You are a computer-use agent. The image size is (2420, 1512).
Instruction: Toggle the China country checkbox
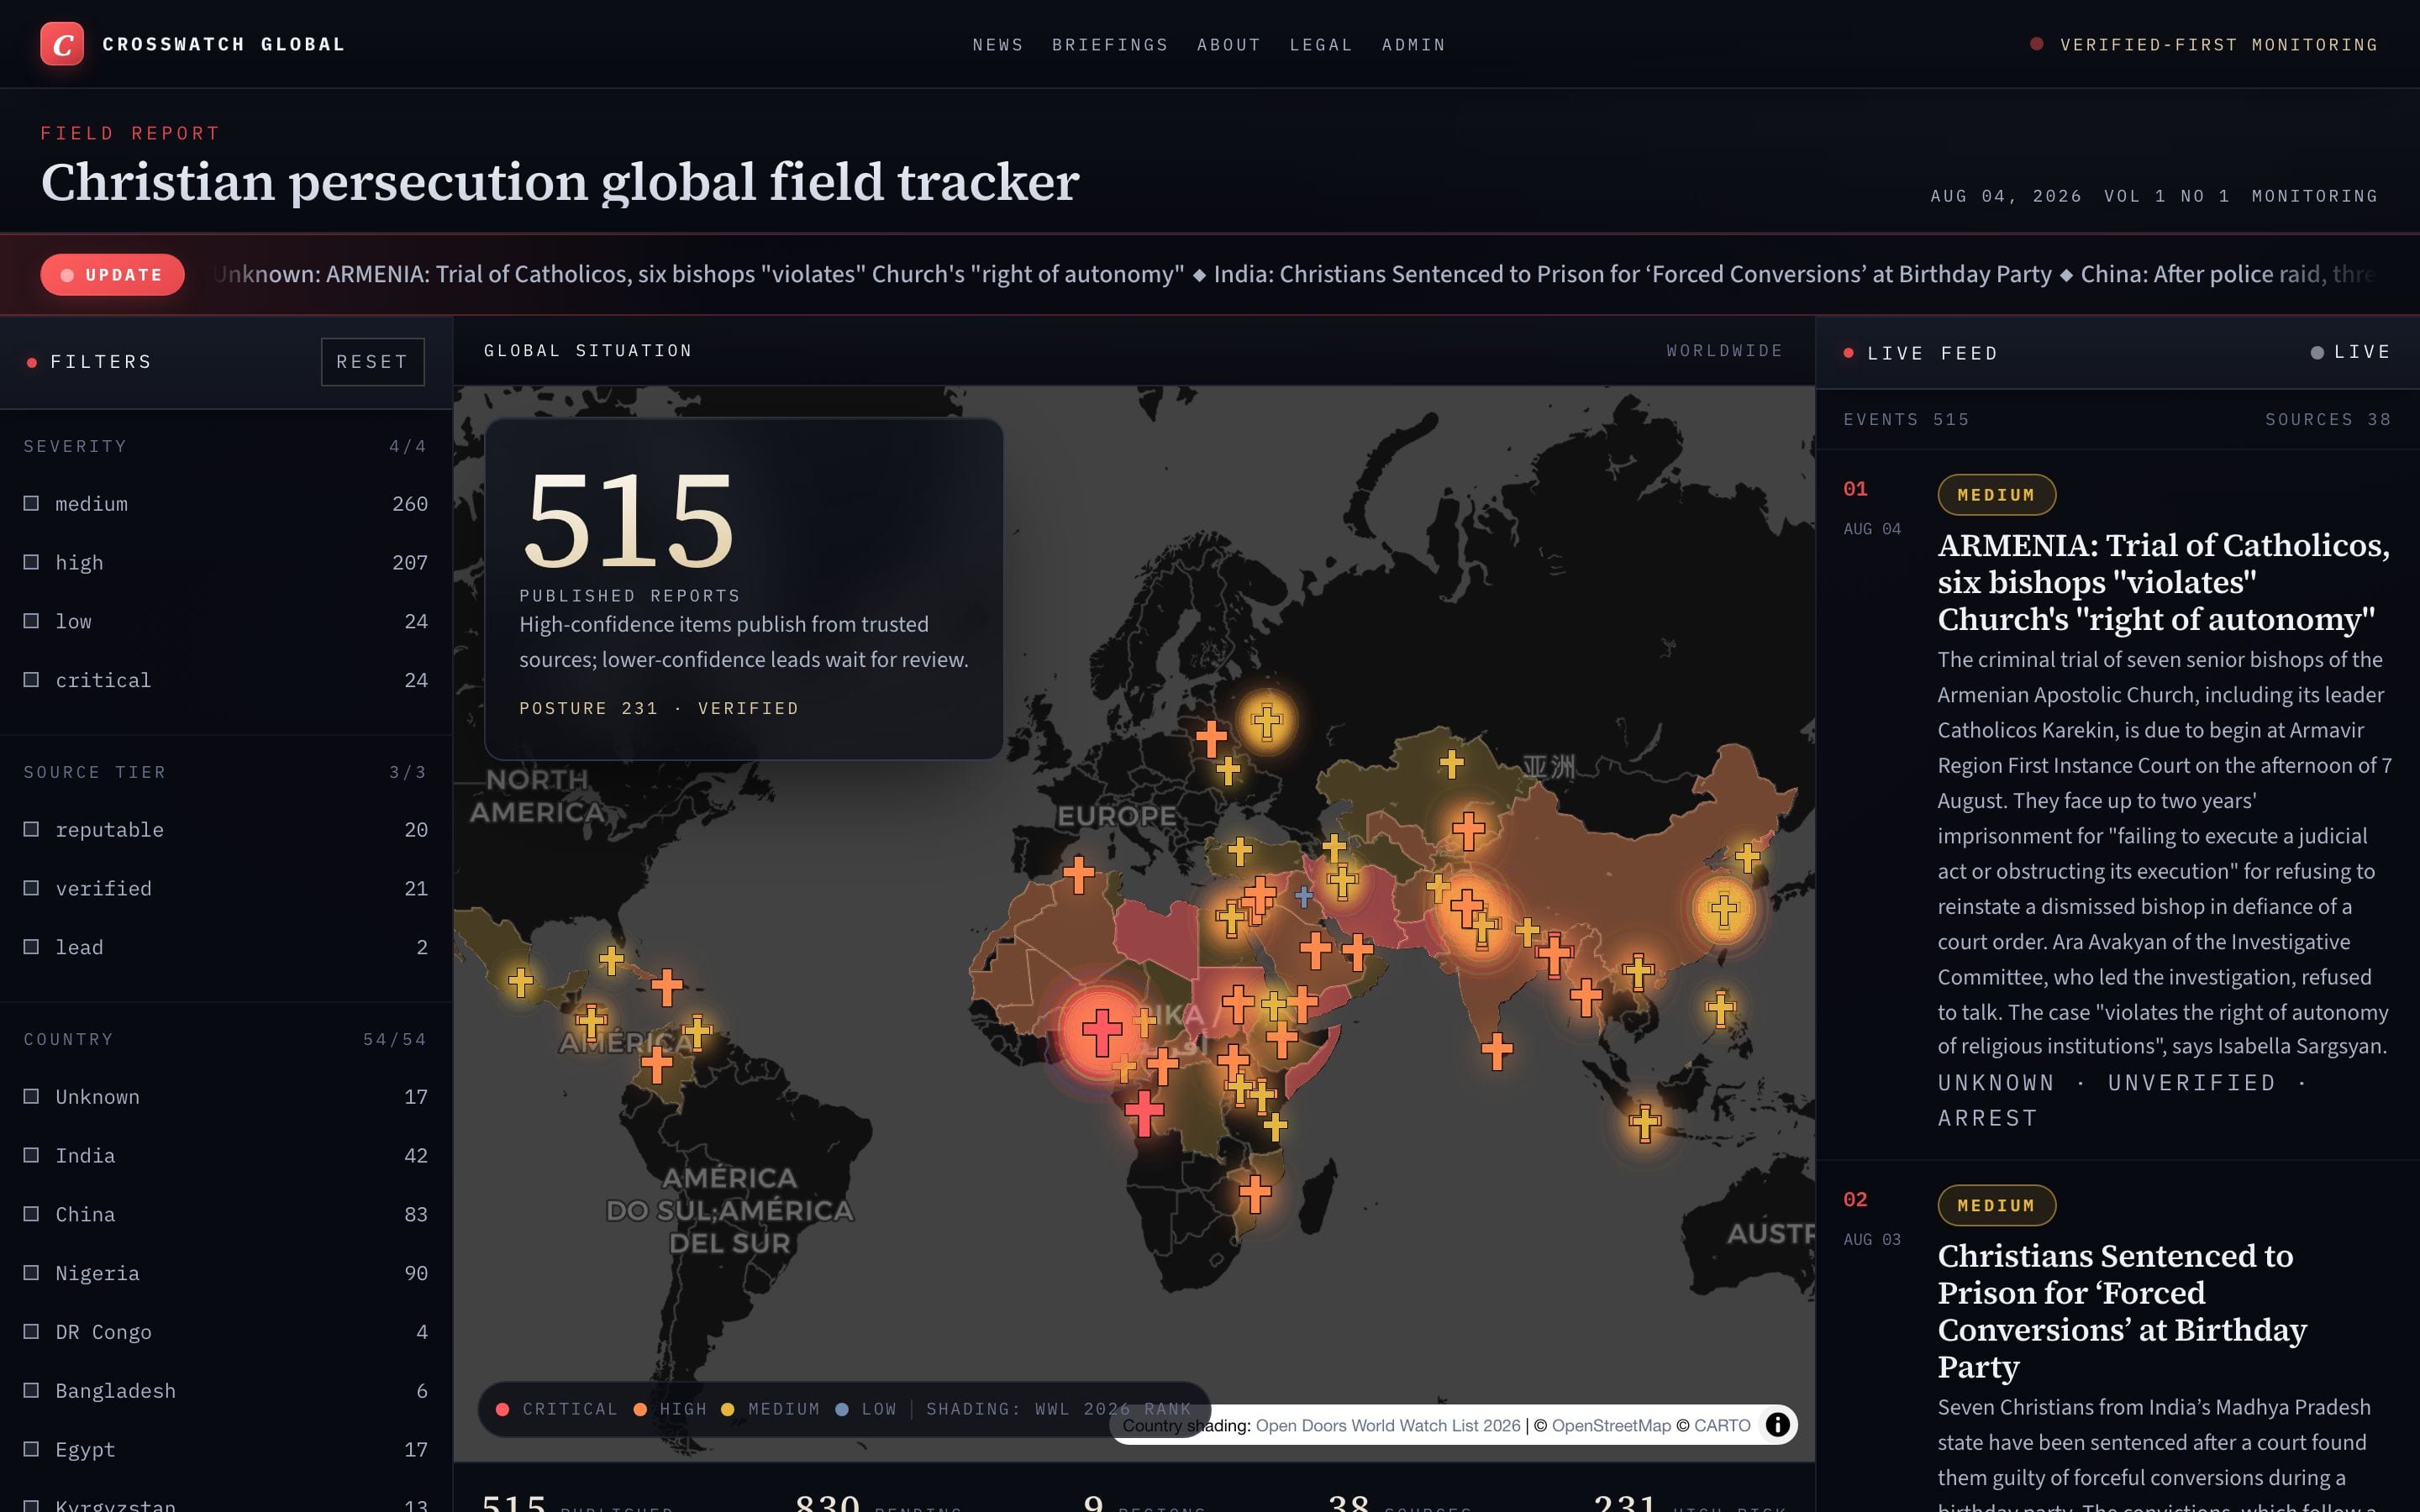[x=31, y=1214]
